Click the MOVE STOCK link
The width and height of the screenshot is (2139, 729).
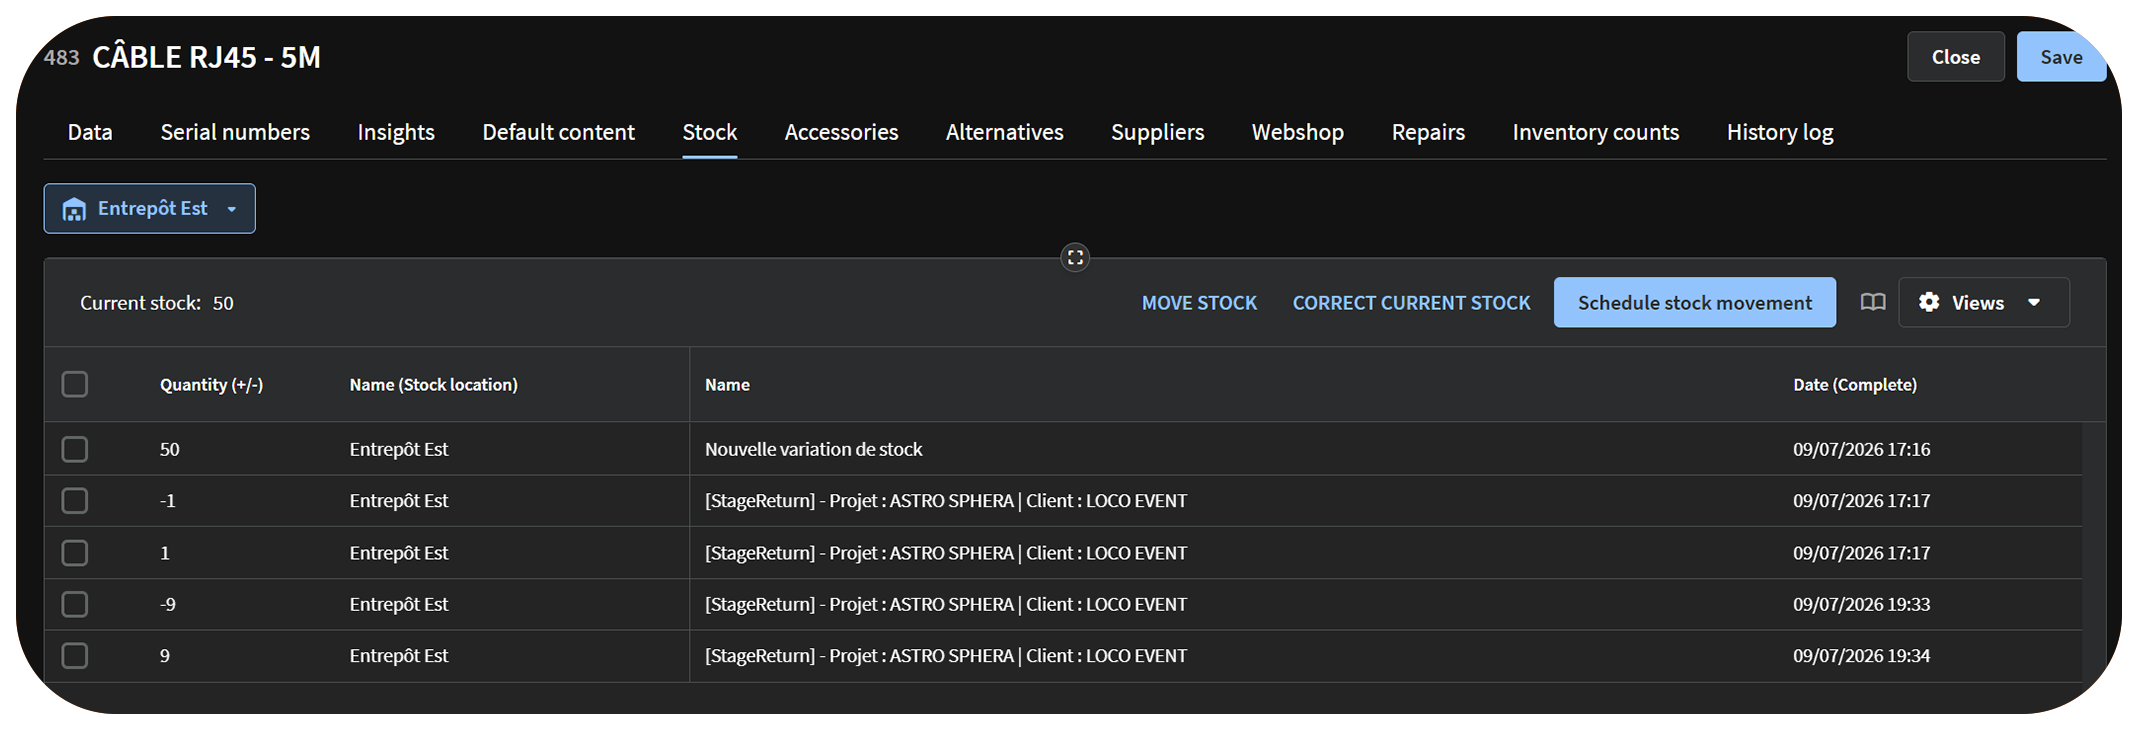1199,303
